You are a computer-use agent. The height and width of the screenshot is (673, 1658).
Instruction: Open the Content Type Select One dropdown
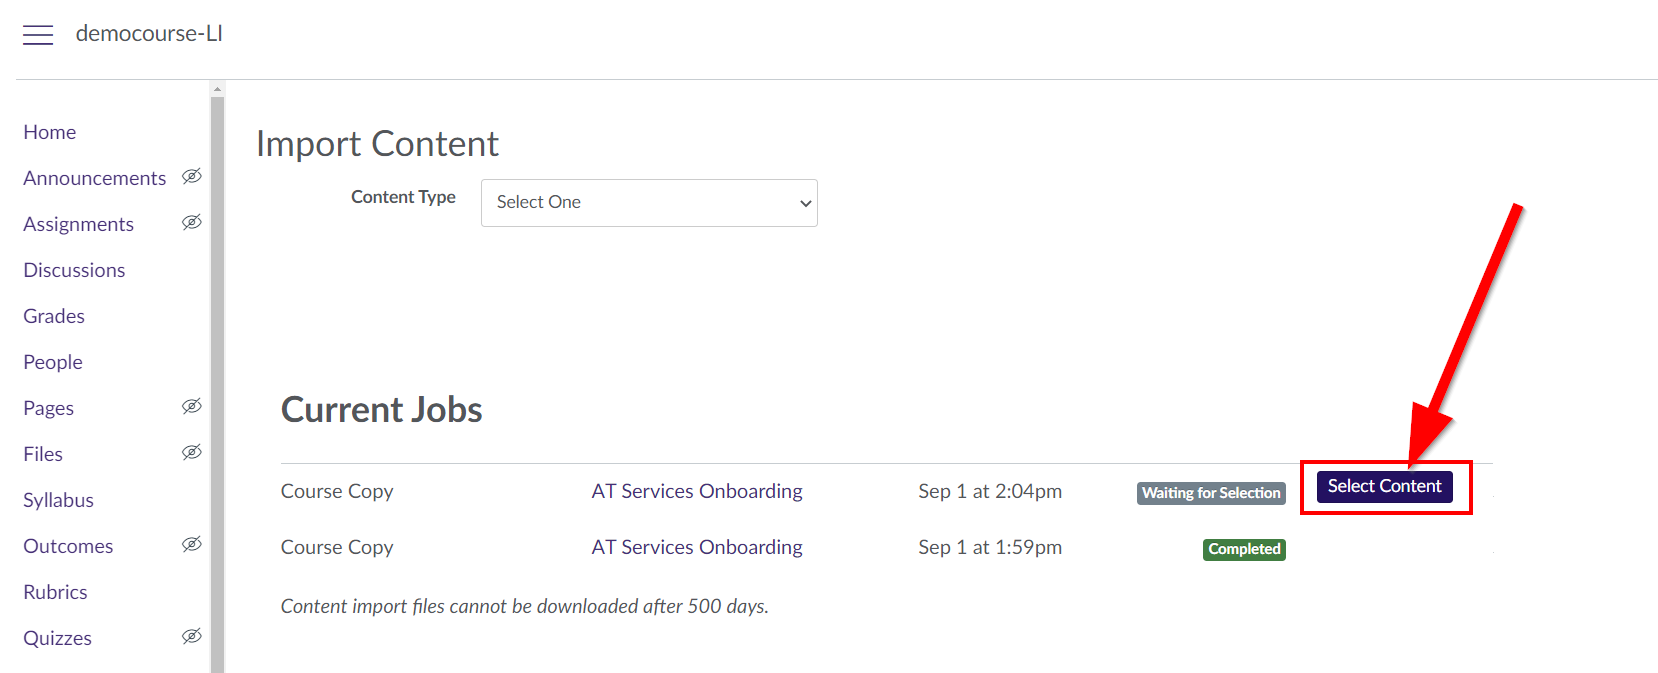(649, 203)
